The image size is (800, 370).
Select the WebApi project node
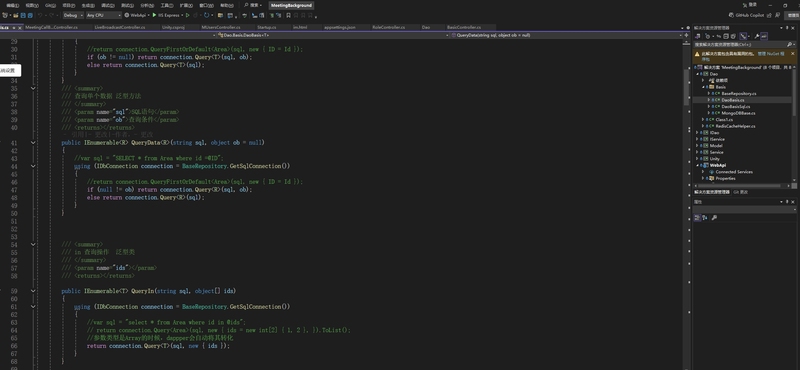coord(718,165)
